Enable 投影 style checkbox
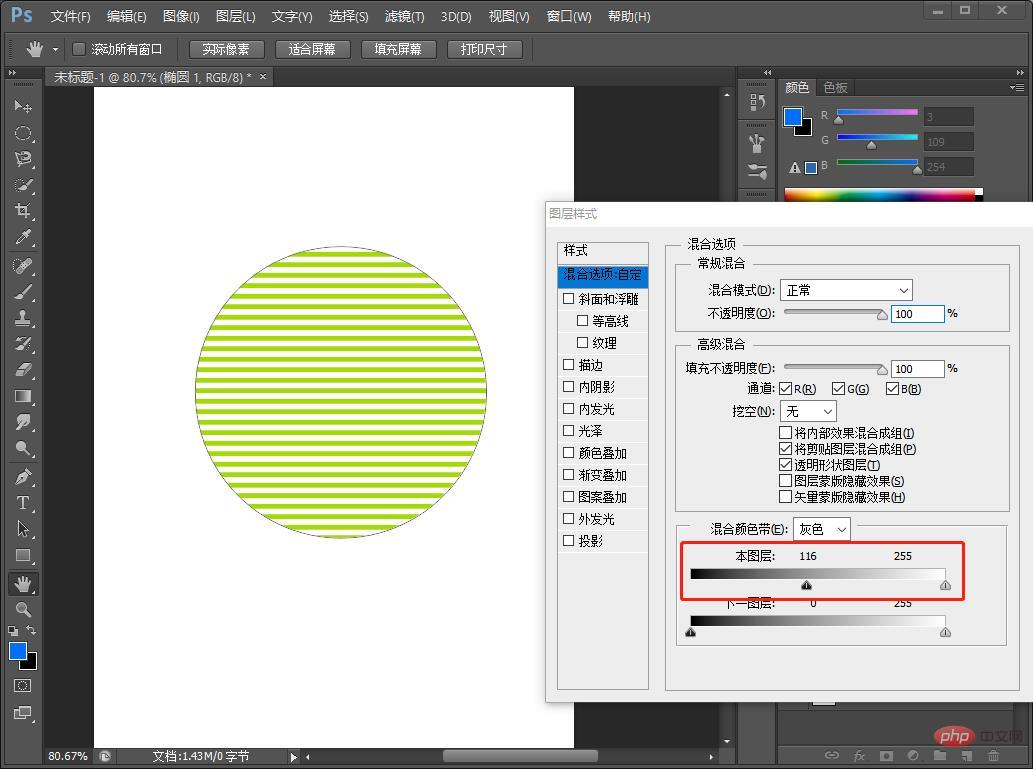The width and height of the screenshot is (1033, 769). [569, 540]
